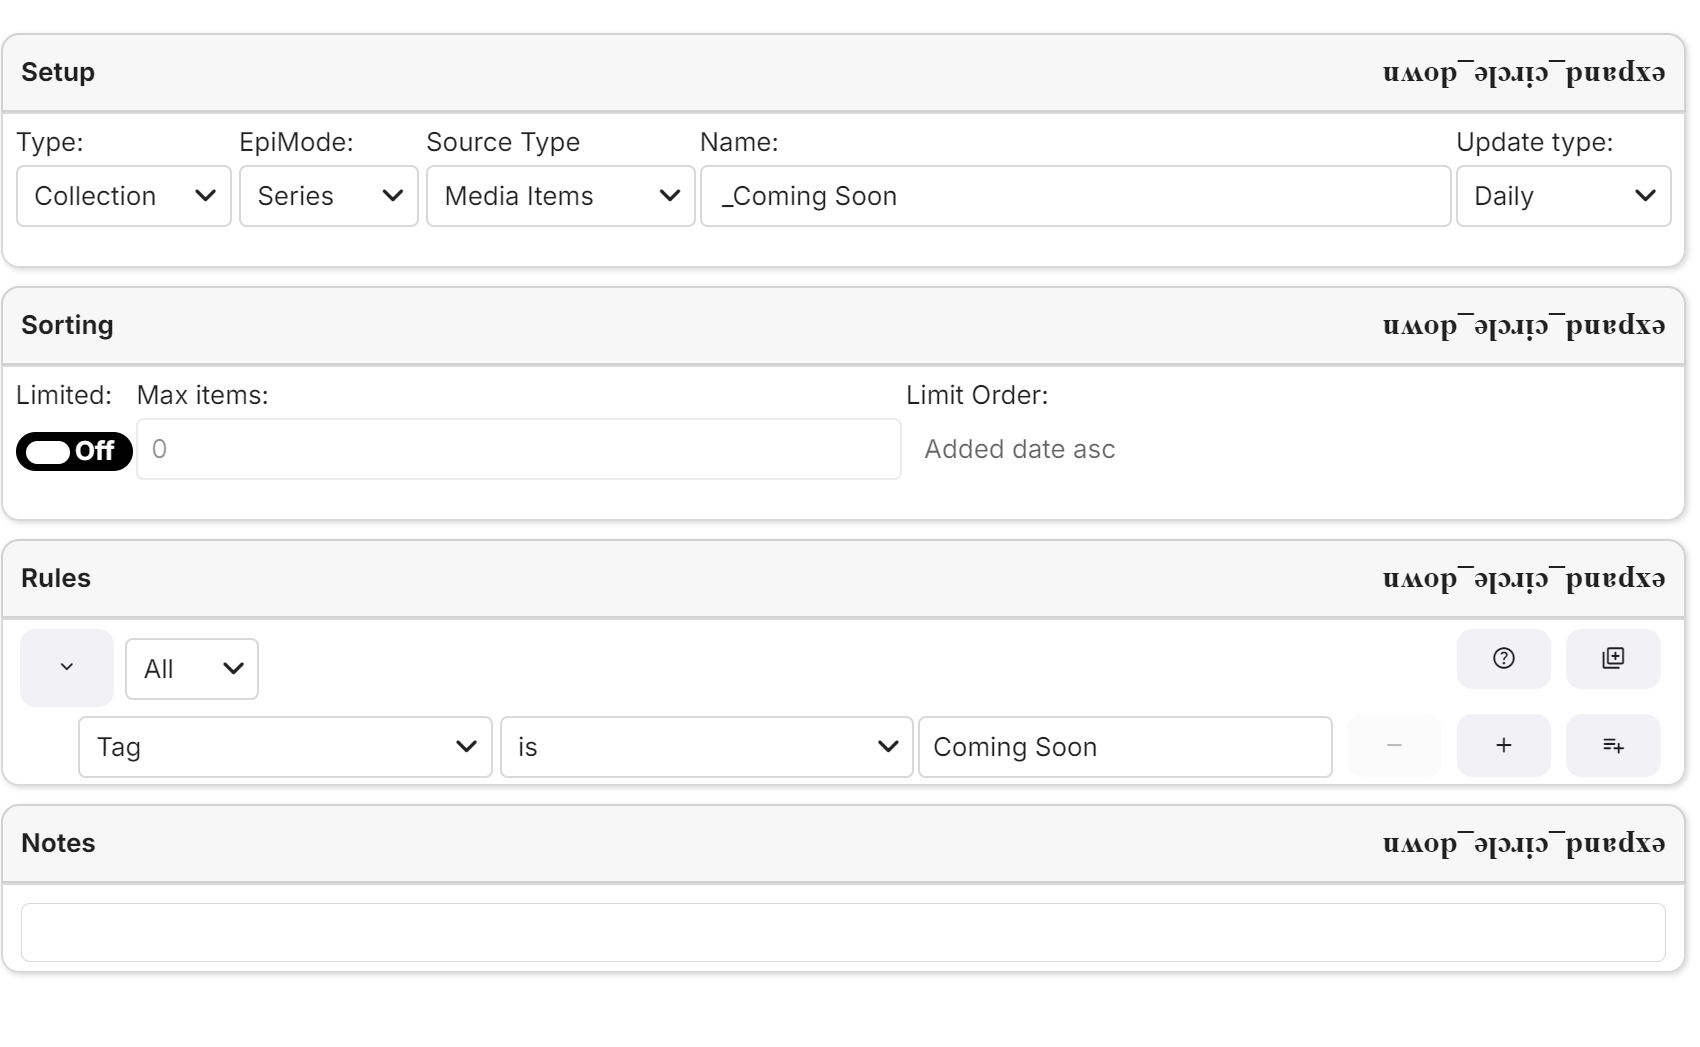Click the minus icon on the Tag rule

[x=1394, y=745]
